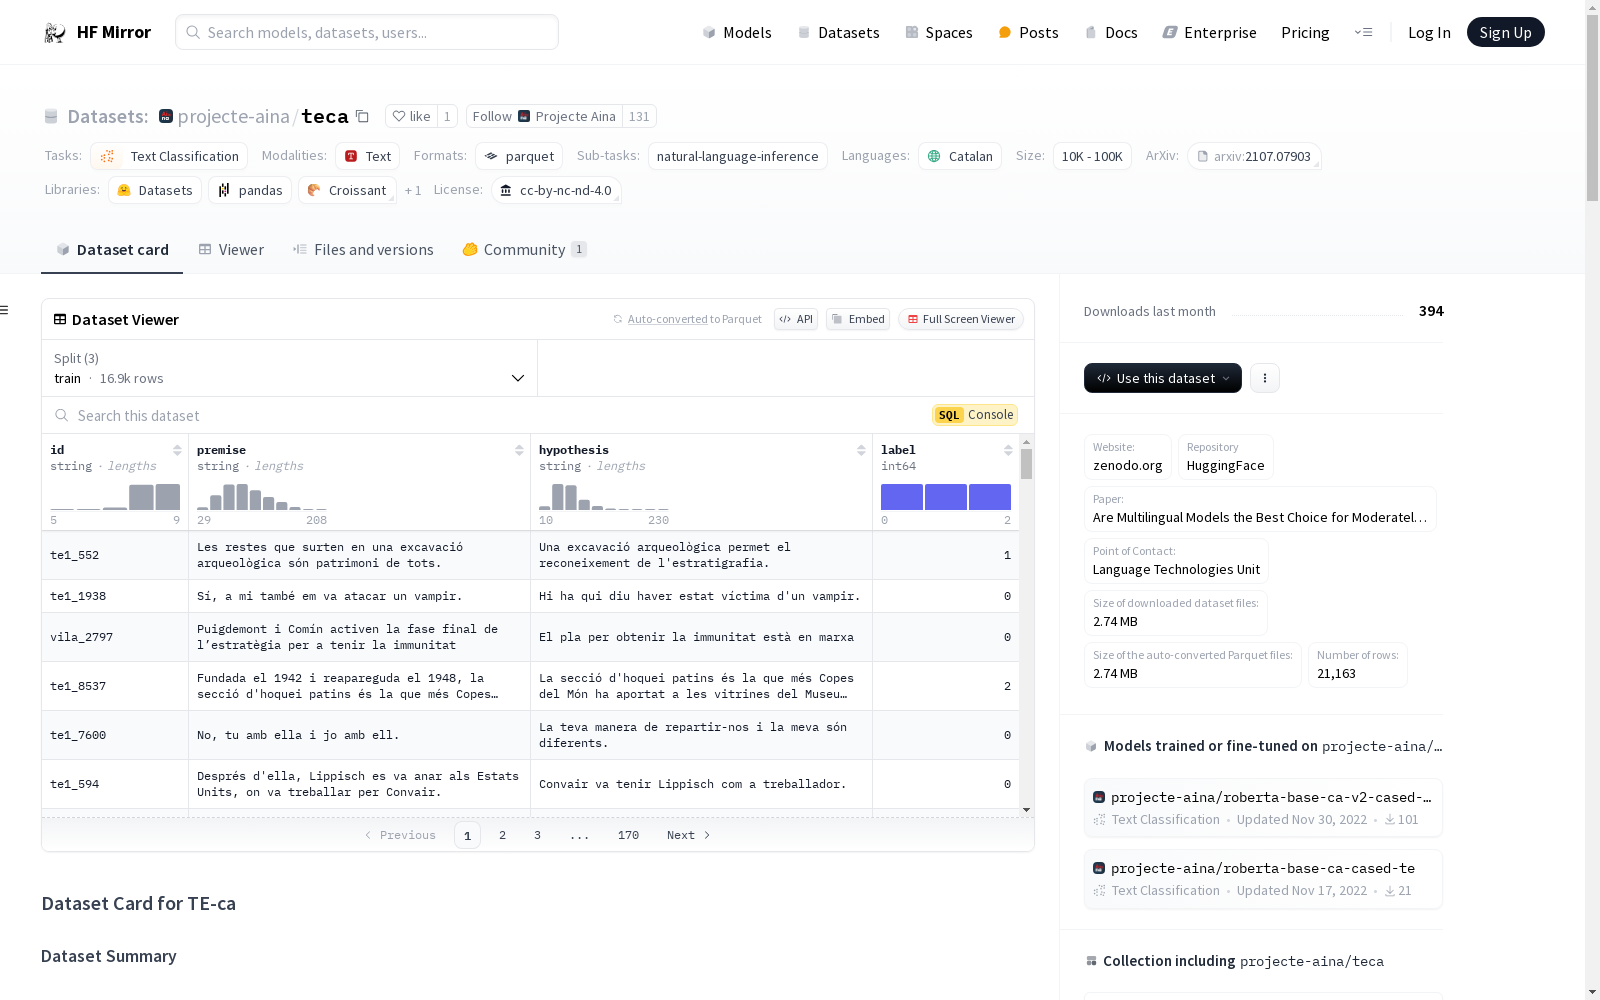Open the Pricing page
Image resolution: width=1600 pixels, height=1000 pixels.
1305,33
